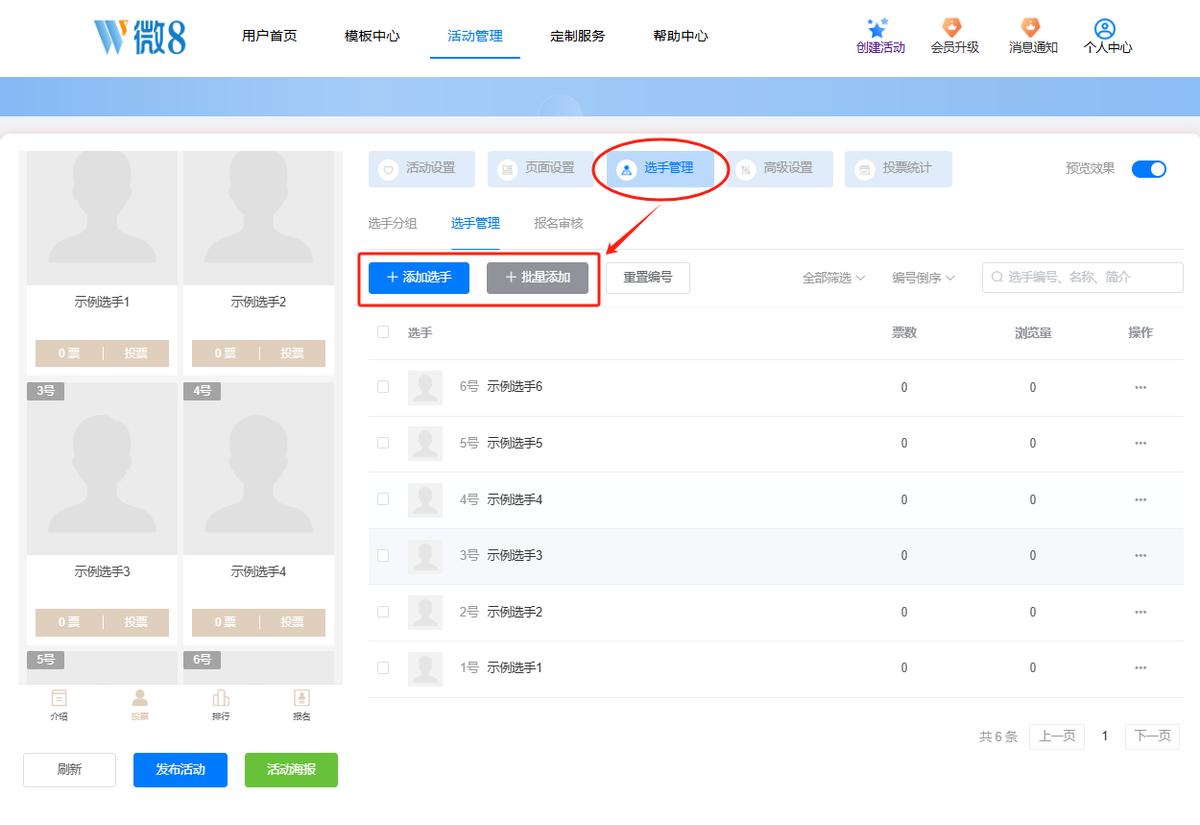Open 模板中心 in top navigation
This screenshot has width=1200, height=825.
[372, 36]
